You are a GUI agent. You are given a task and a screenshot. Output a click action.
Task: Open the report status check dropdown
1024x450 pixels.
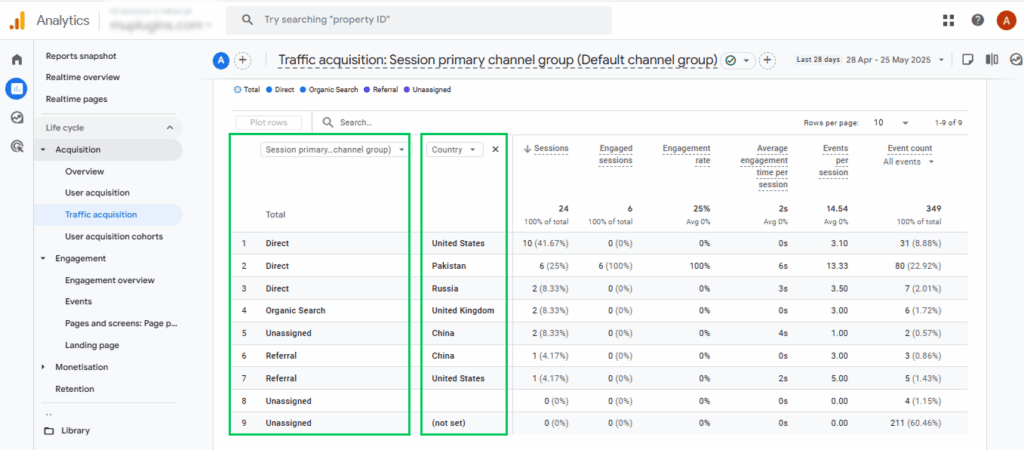pos(737,60)
